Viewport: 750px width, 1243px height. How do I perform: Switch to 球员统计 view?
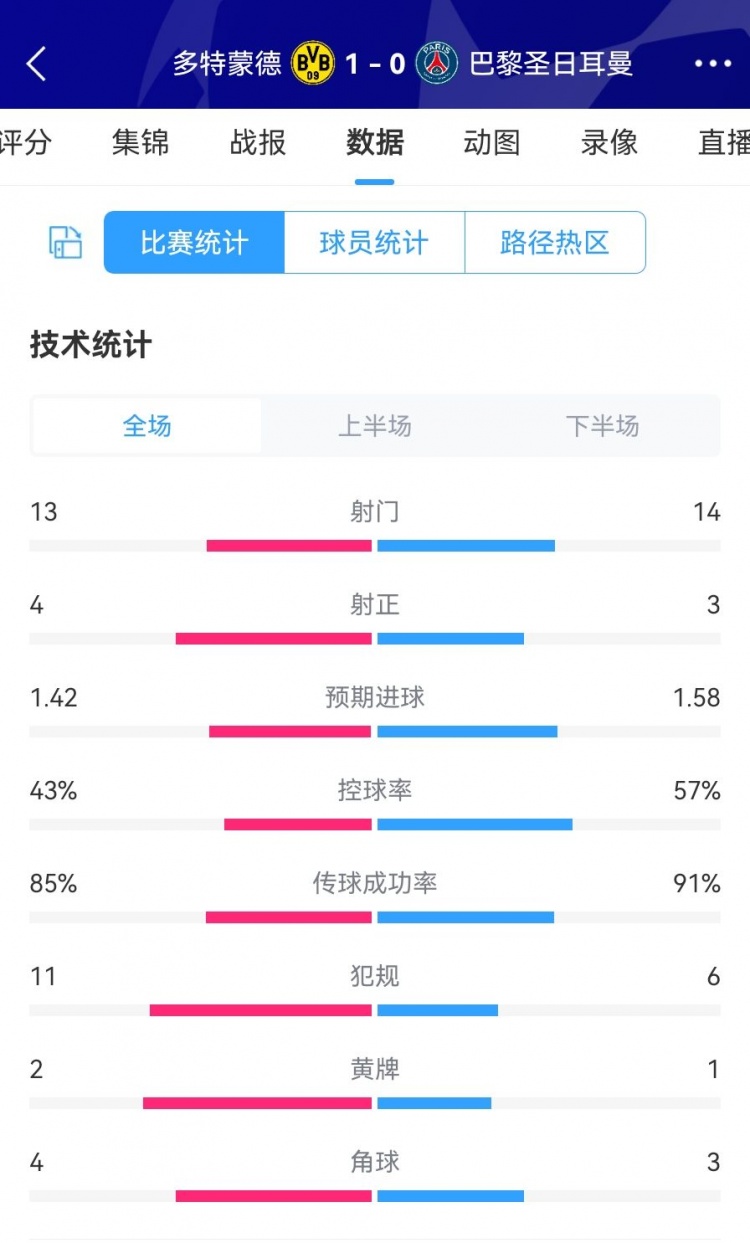point(374,242)
